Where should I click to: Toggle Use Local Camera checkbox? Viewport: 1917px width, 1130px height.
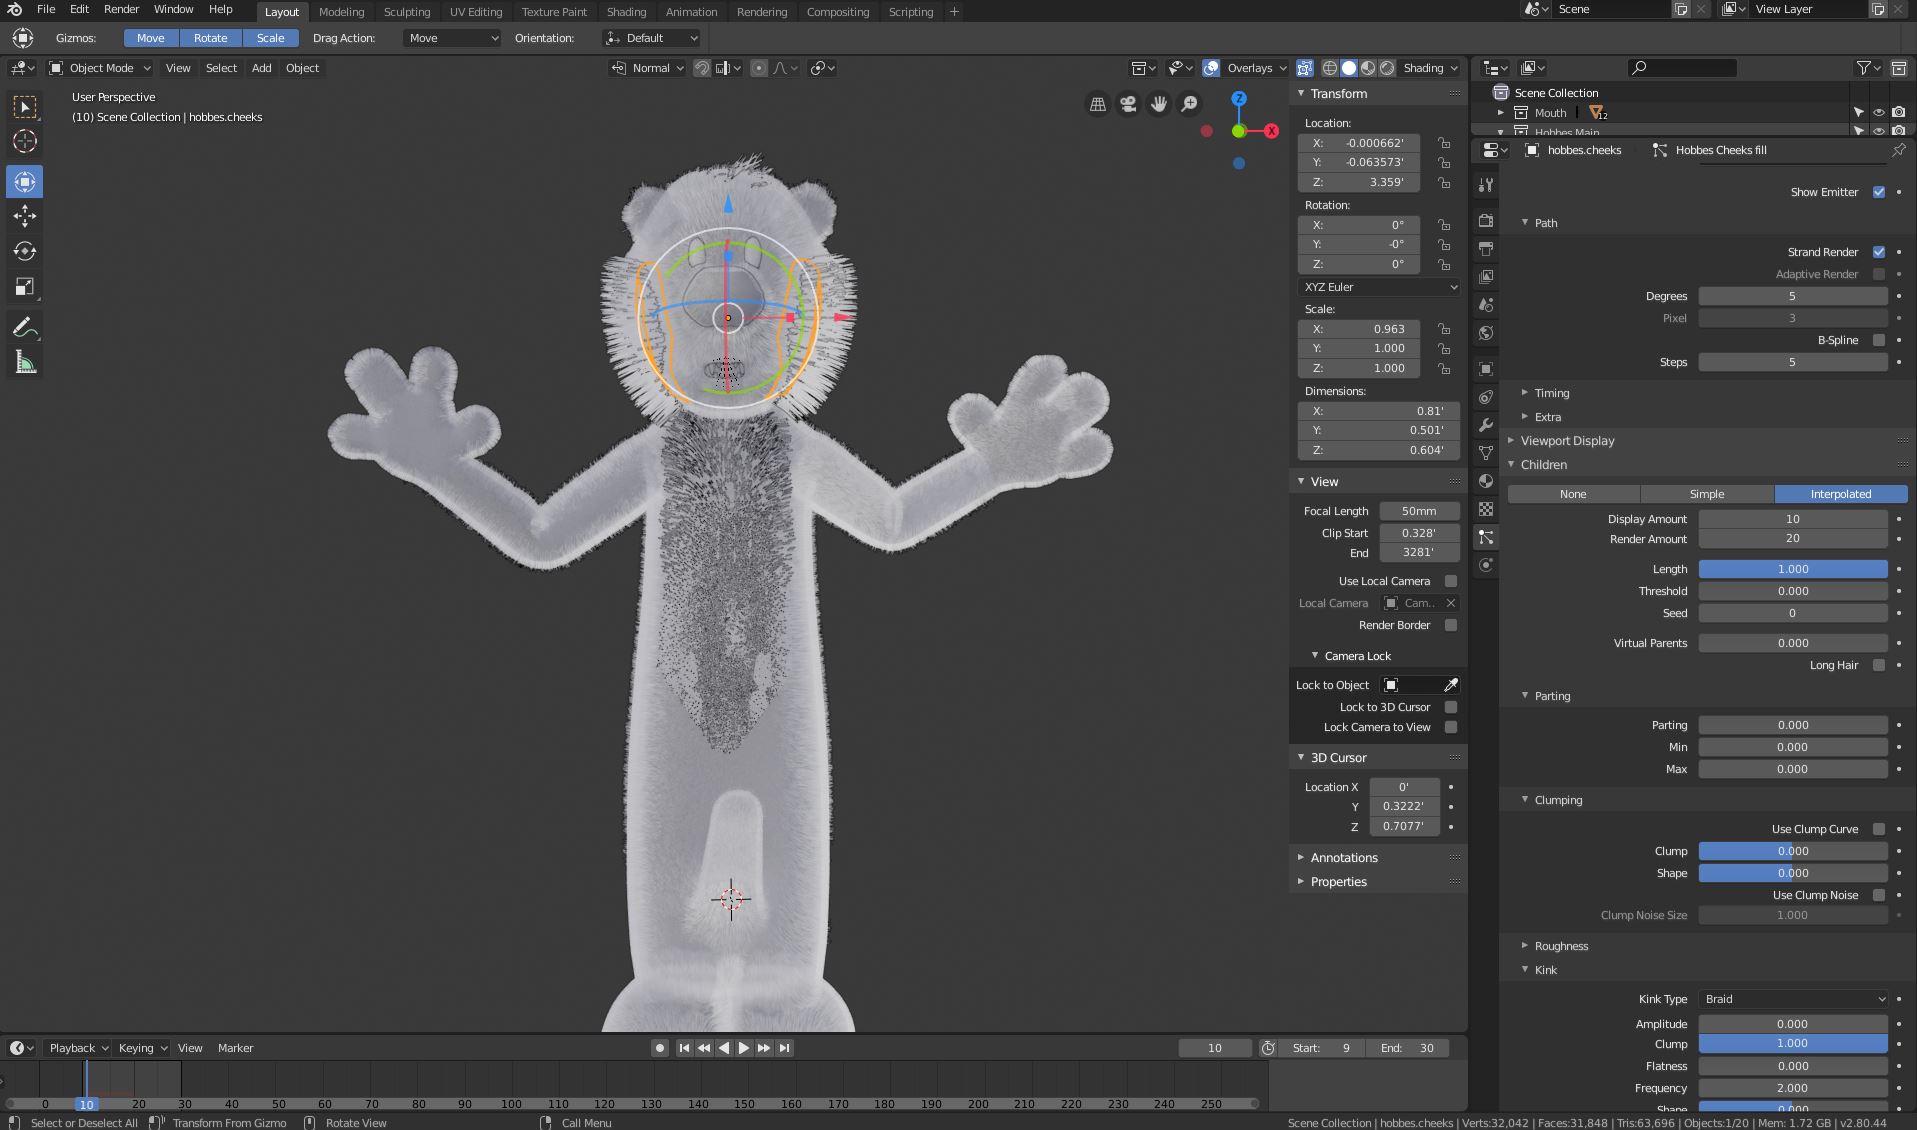[x=1451, y=581]
